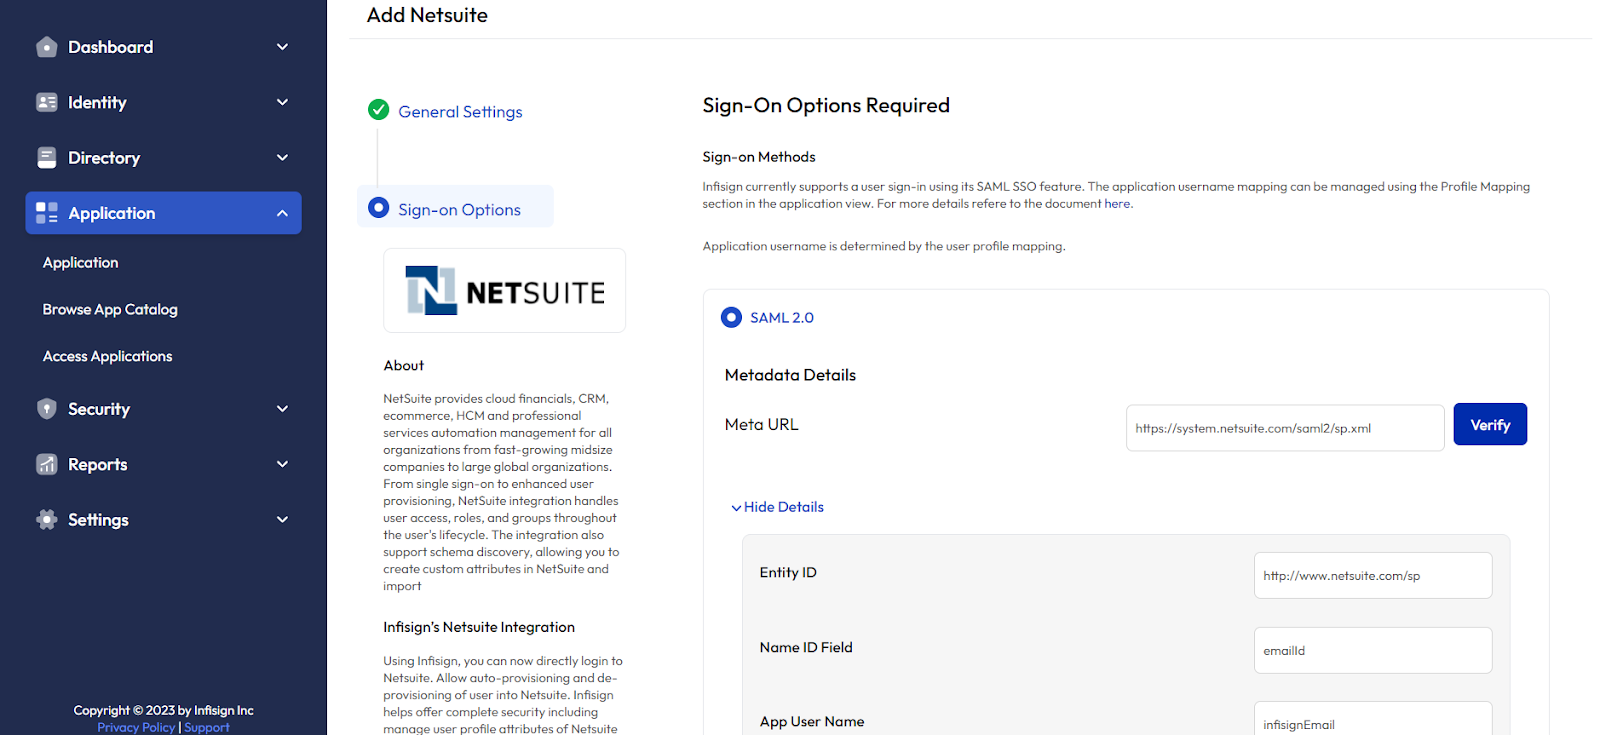
Task: Click the Meta URL input field
Action: click(x=1285, y=428)
